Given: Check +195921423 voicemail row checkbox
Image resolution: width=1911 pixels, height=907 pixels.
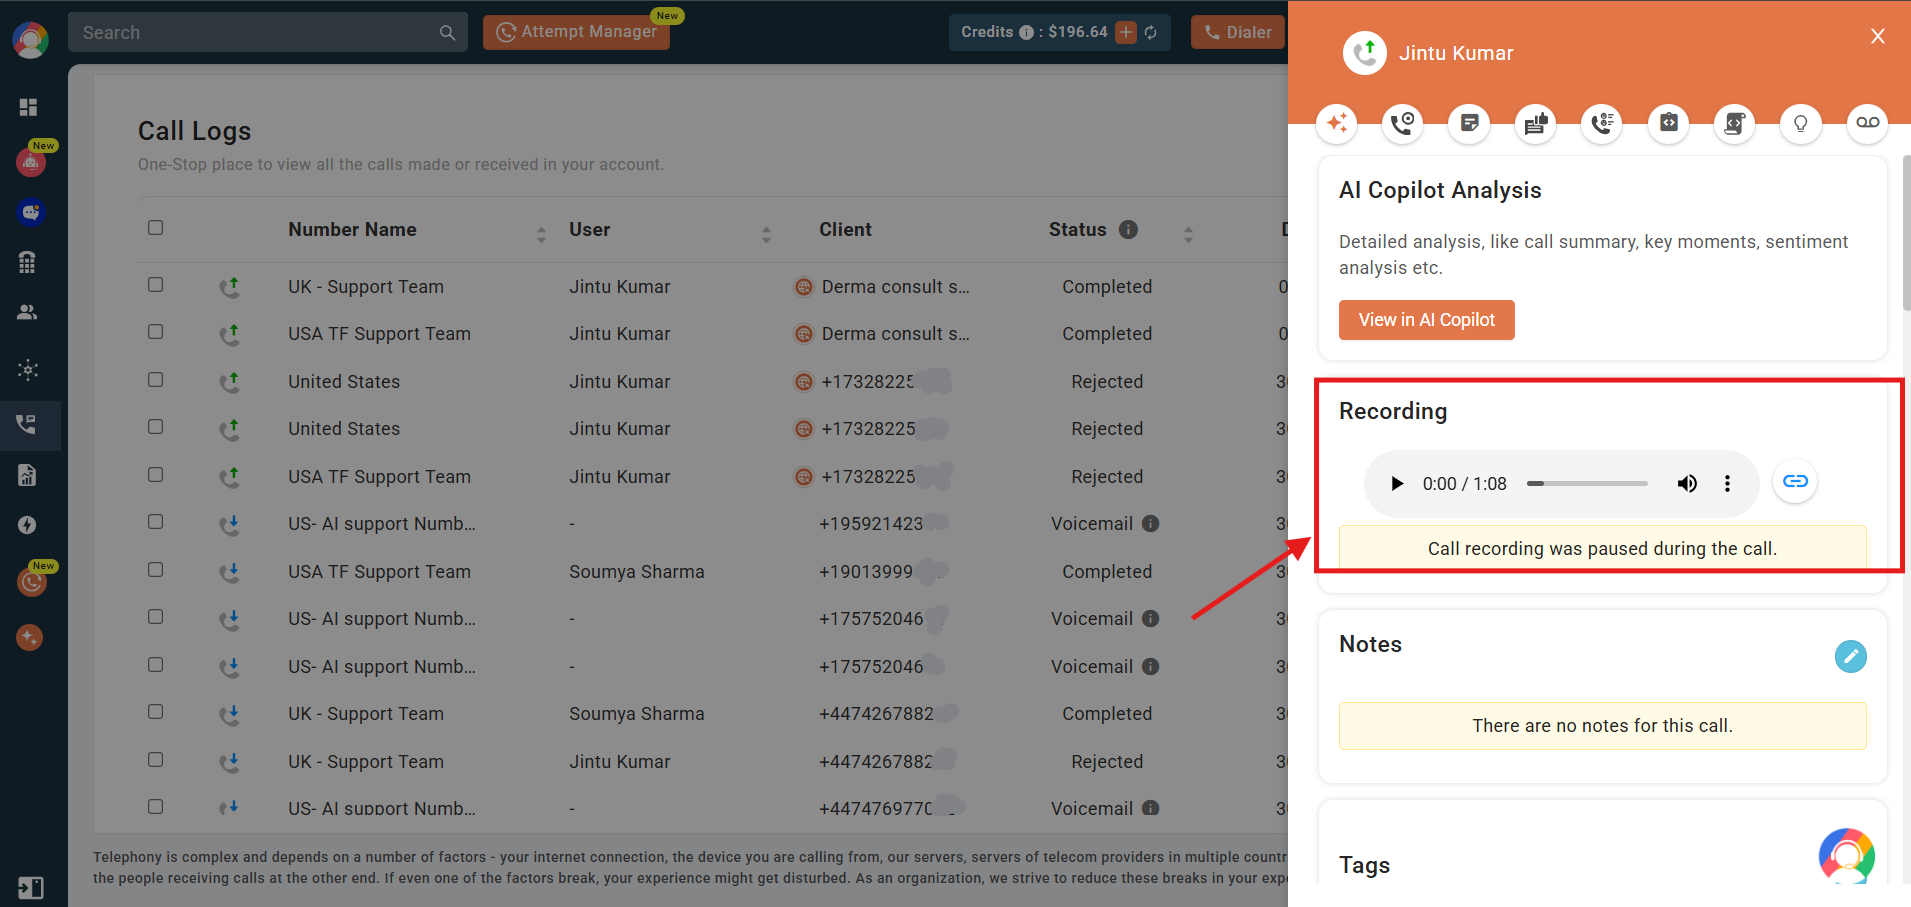Looking at the screenshot, I should click(155, 521).
